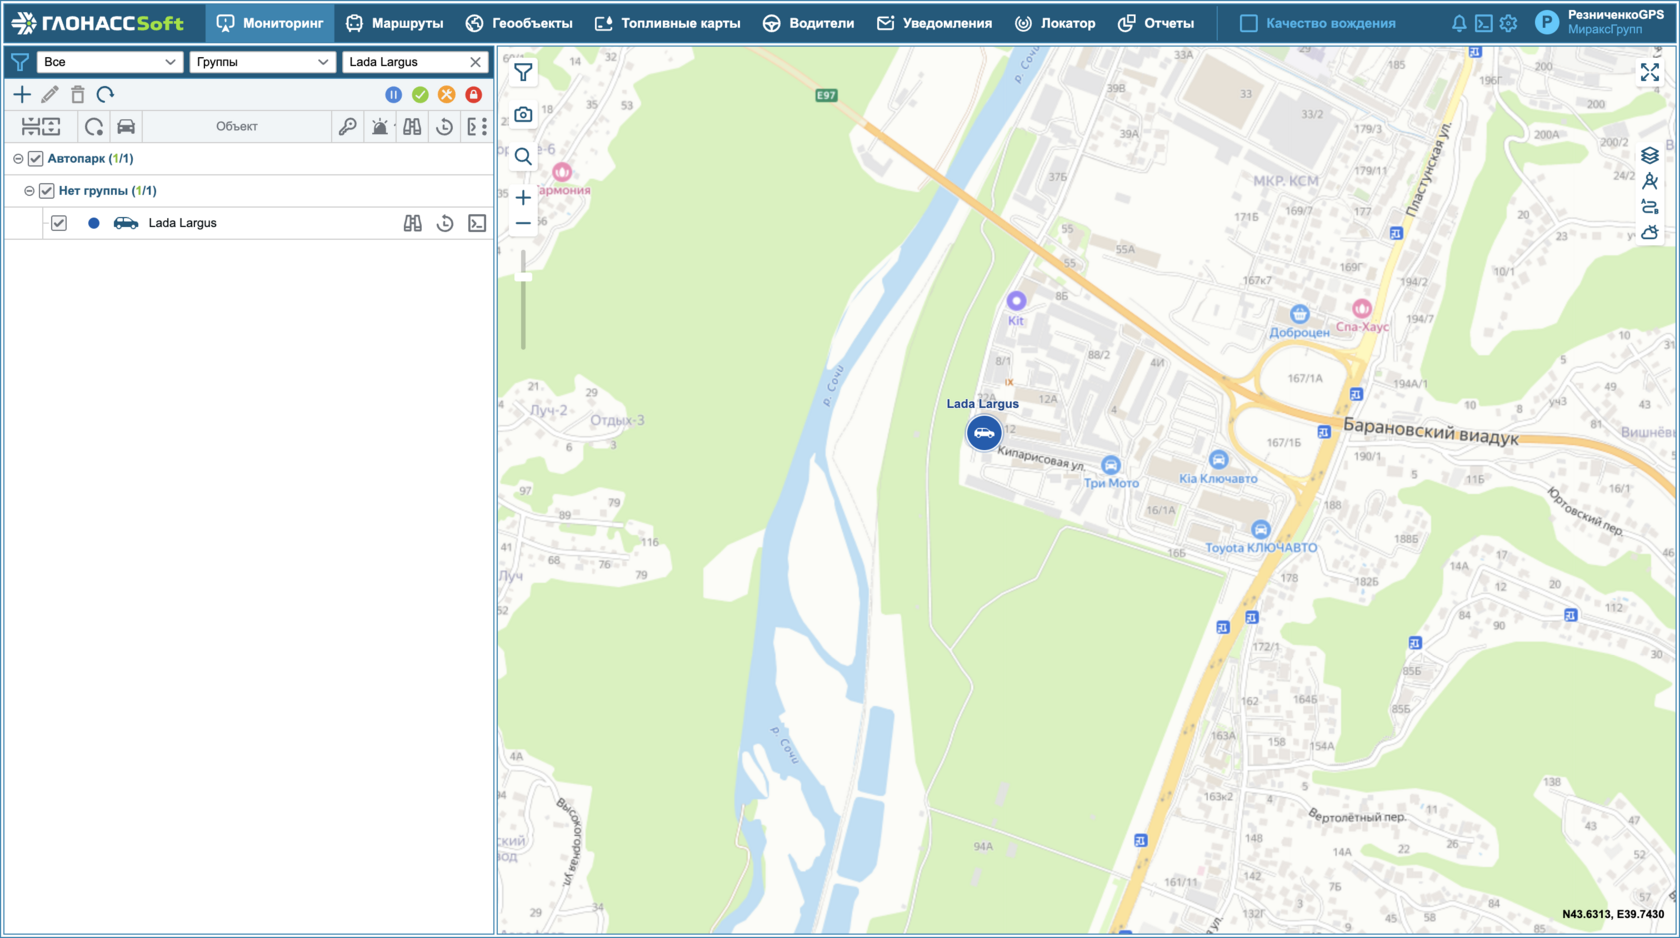Click the key ignition column header
This screenshot has height=938, width=1680.
click(x=347, y=127)
